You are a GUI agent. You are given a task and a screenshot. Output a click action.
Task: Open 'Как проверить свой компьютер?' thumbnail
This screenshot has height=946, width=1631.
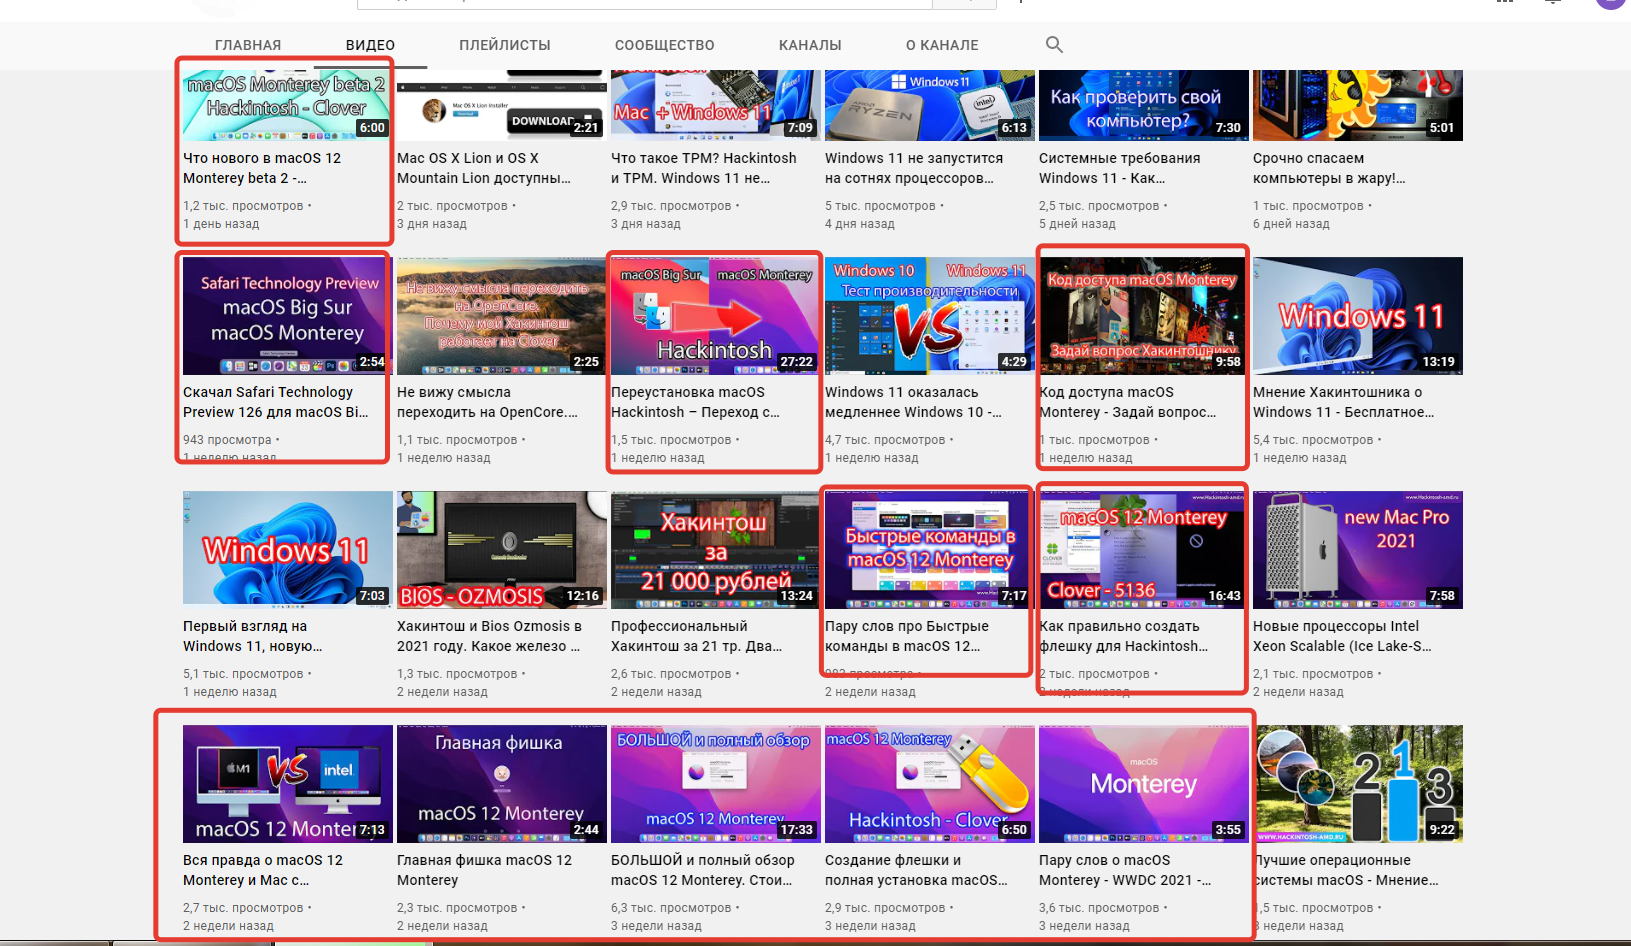pyautogui.click(x=1144, y=105)
